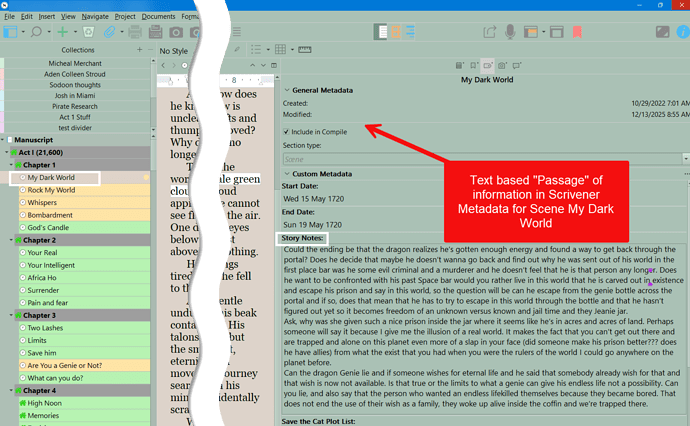
Task: Select the Whispers scene in the binder
Action: point(44,202)
